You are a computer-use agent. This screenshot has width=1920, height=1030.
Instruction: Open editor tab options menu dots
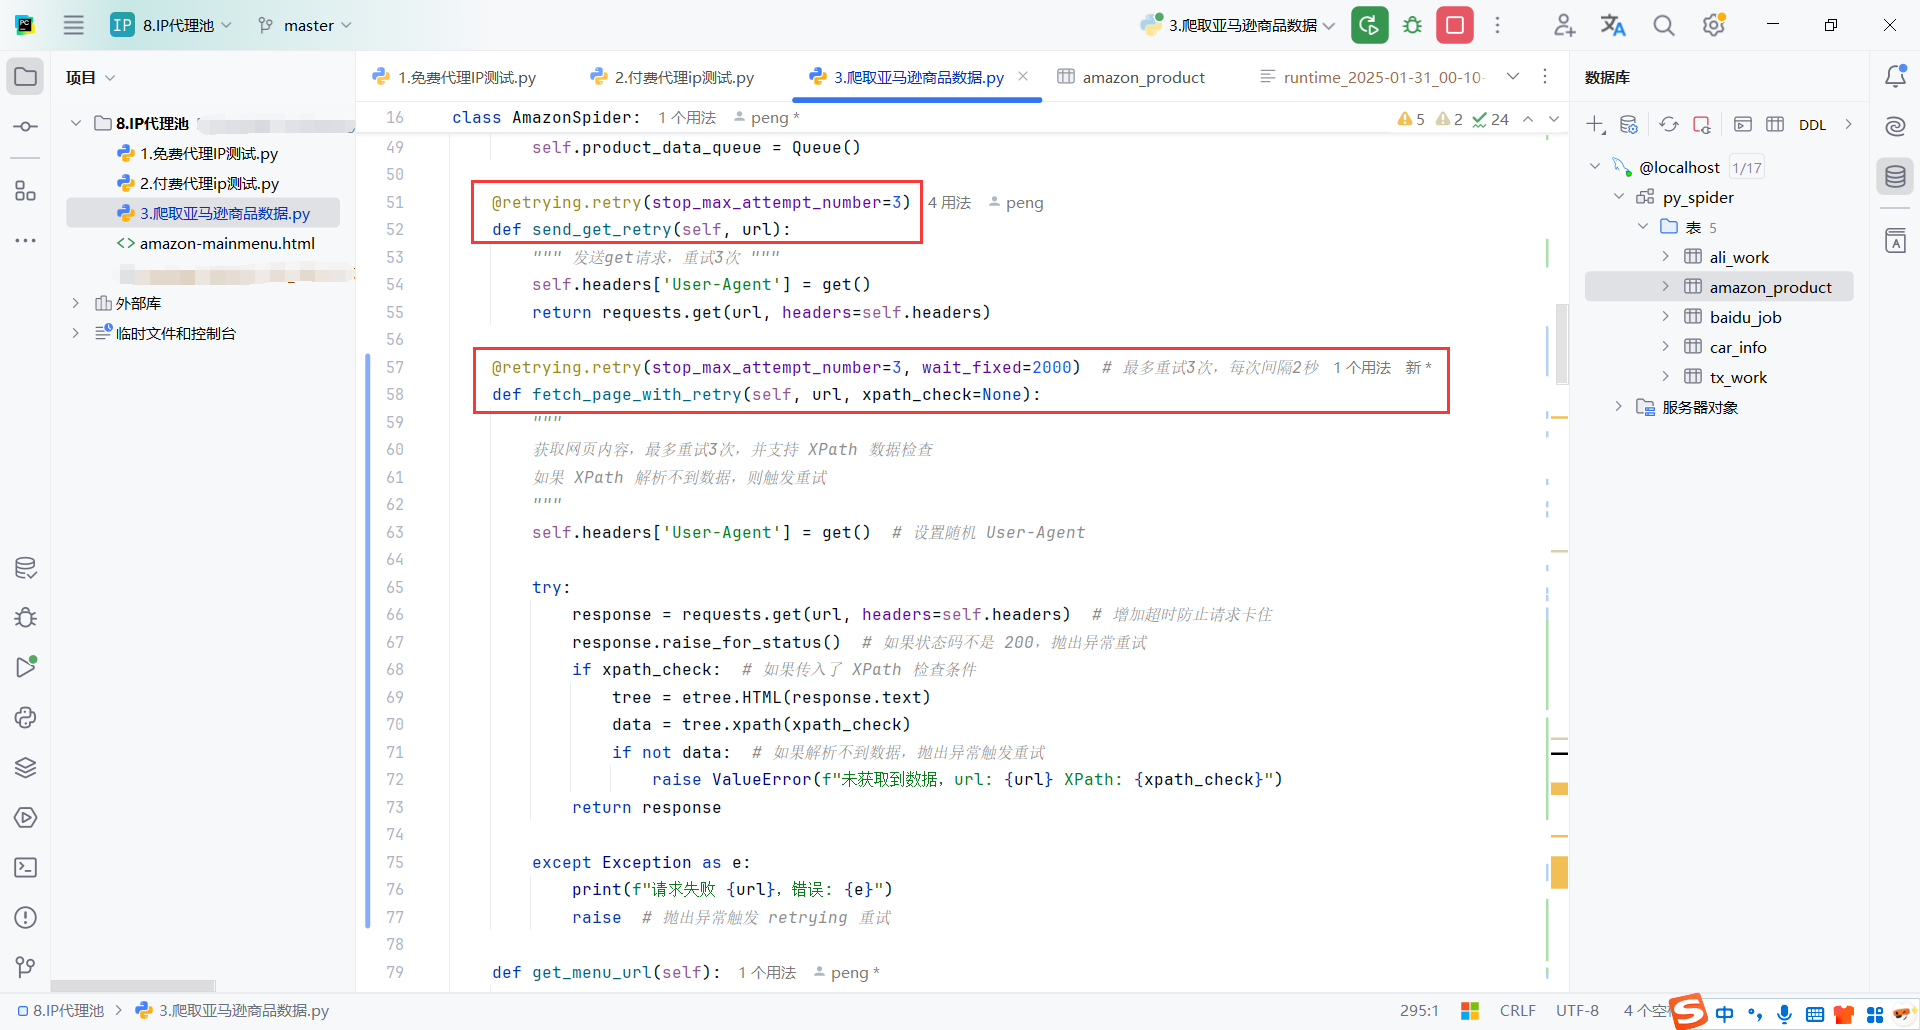[x=1545, y=77]
